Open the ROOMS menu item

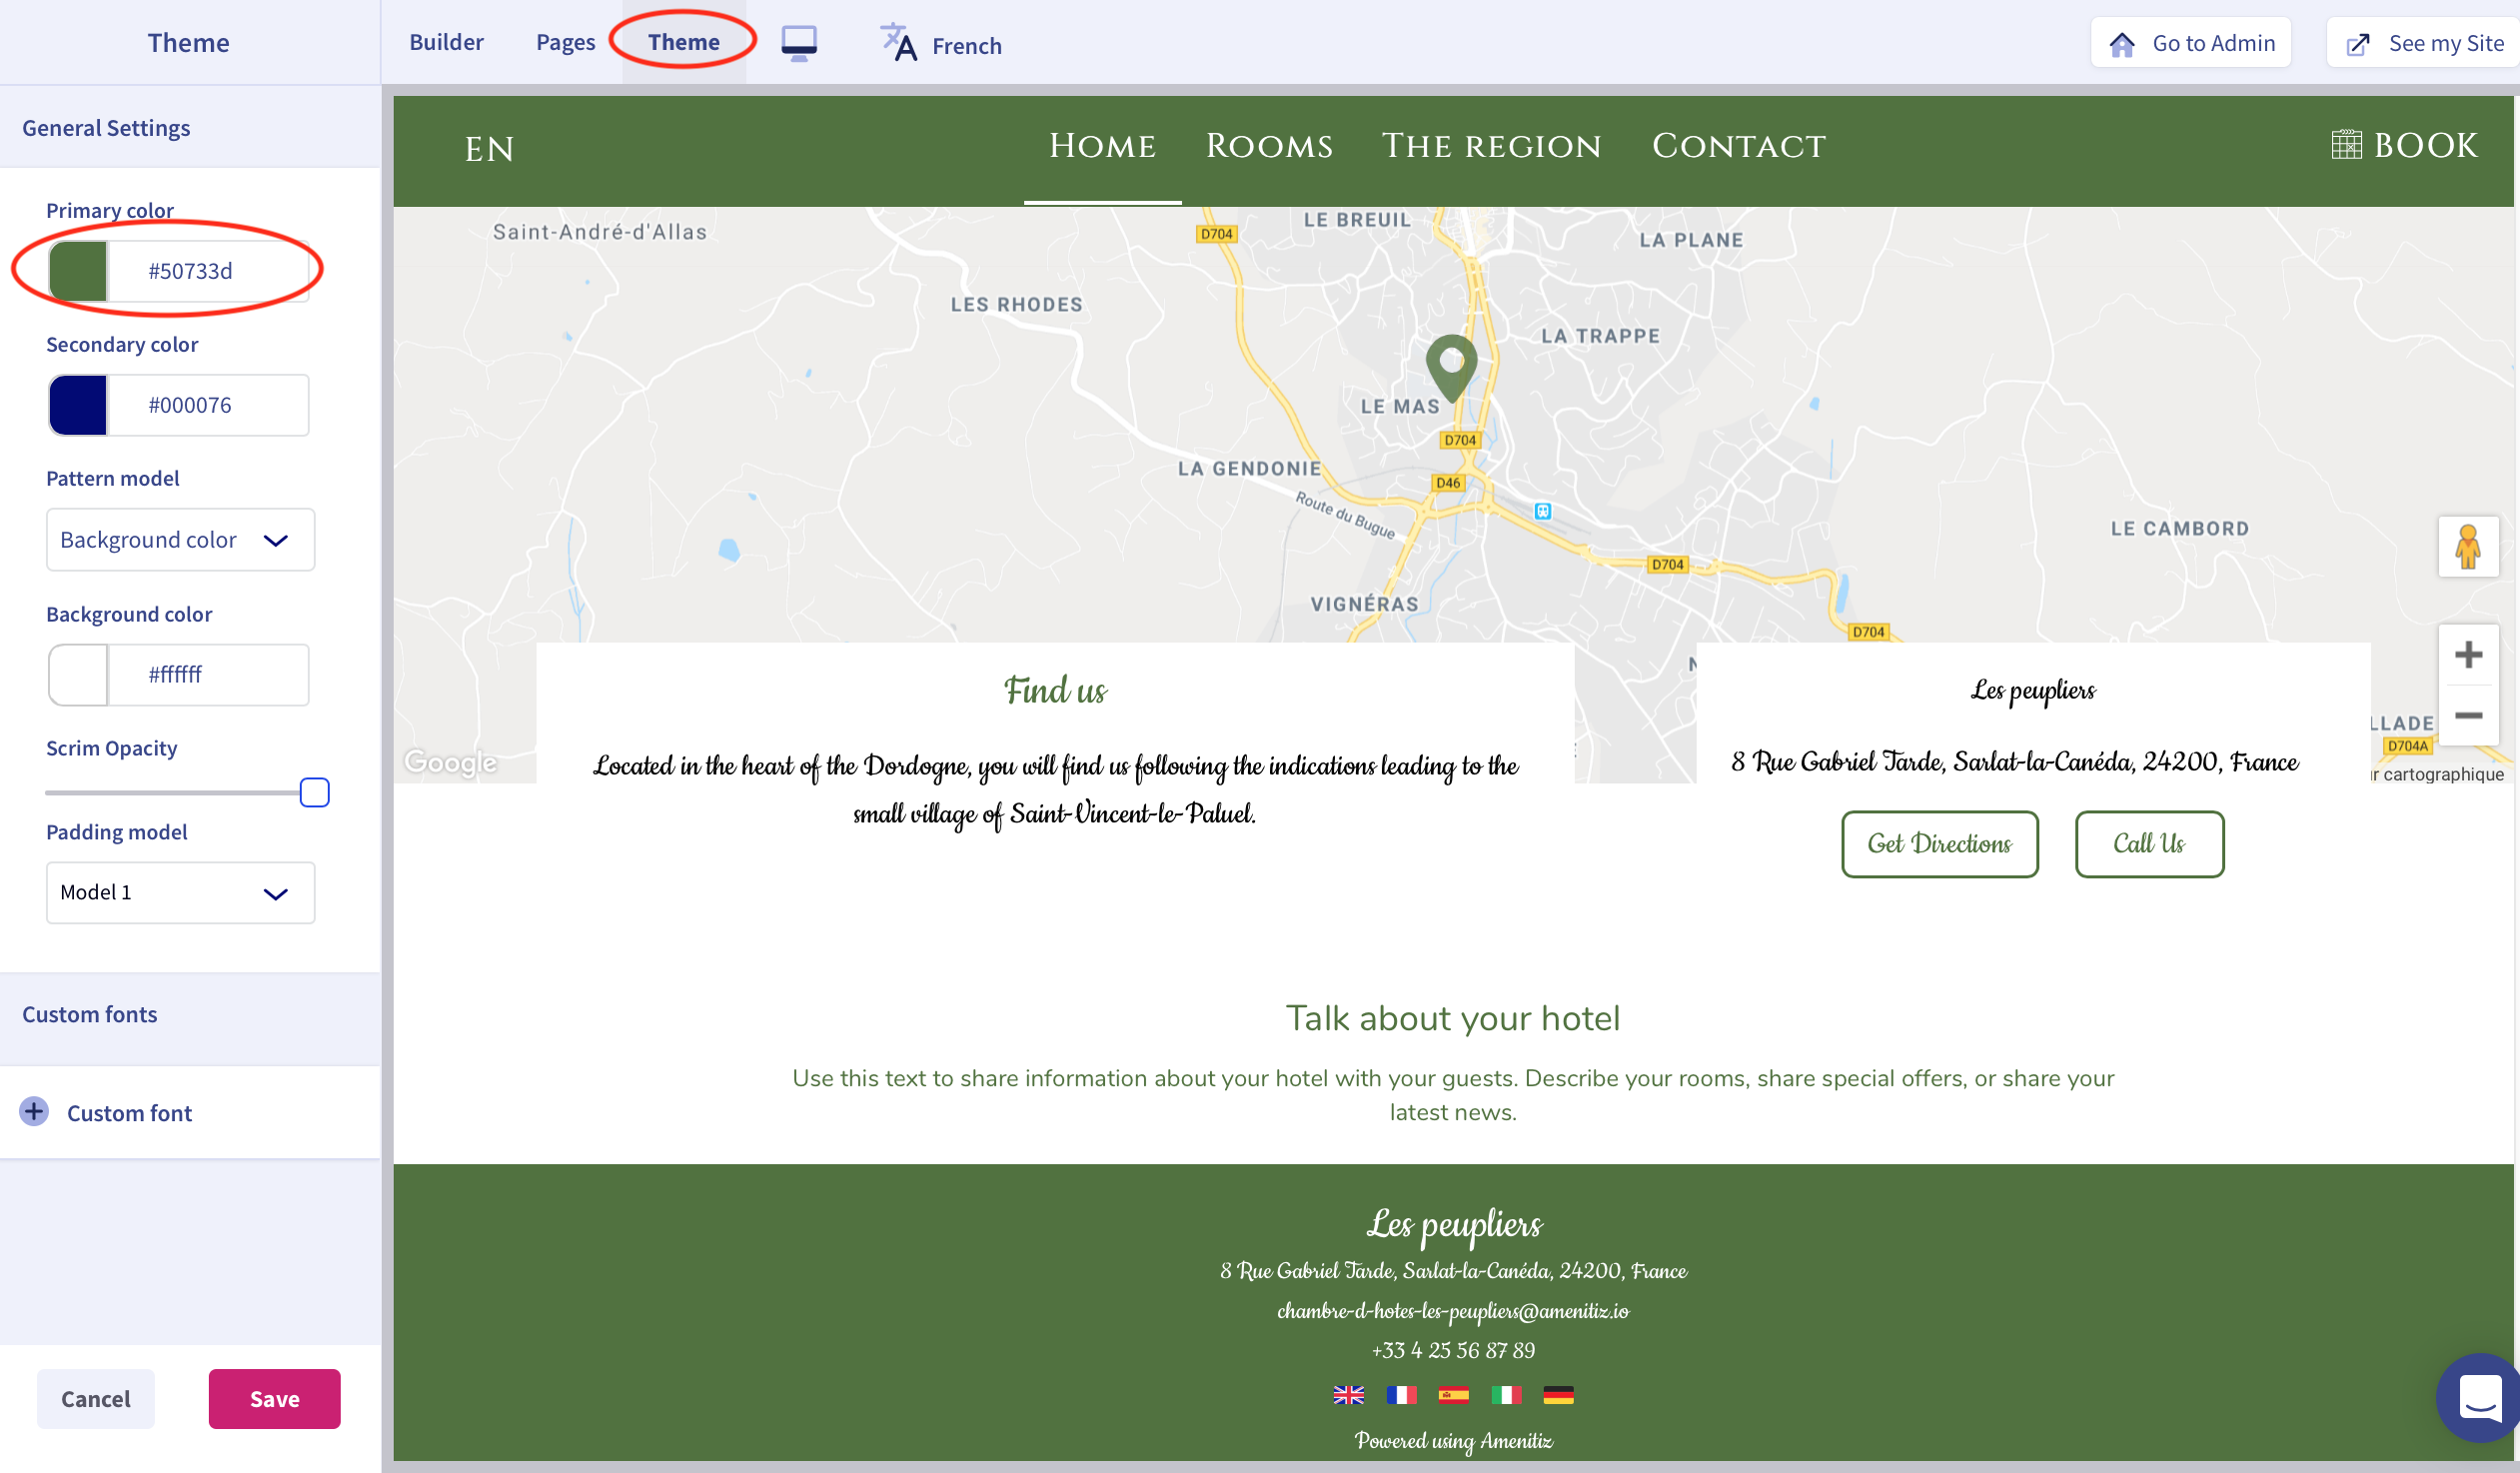coord(1269,146)
